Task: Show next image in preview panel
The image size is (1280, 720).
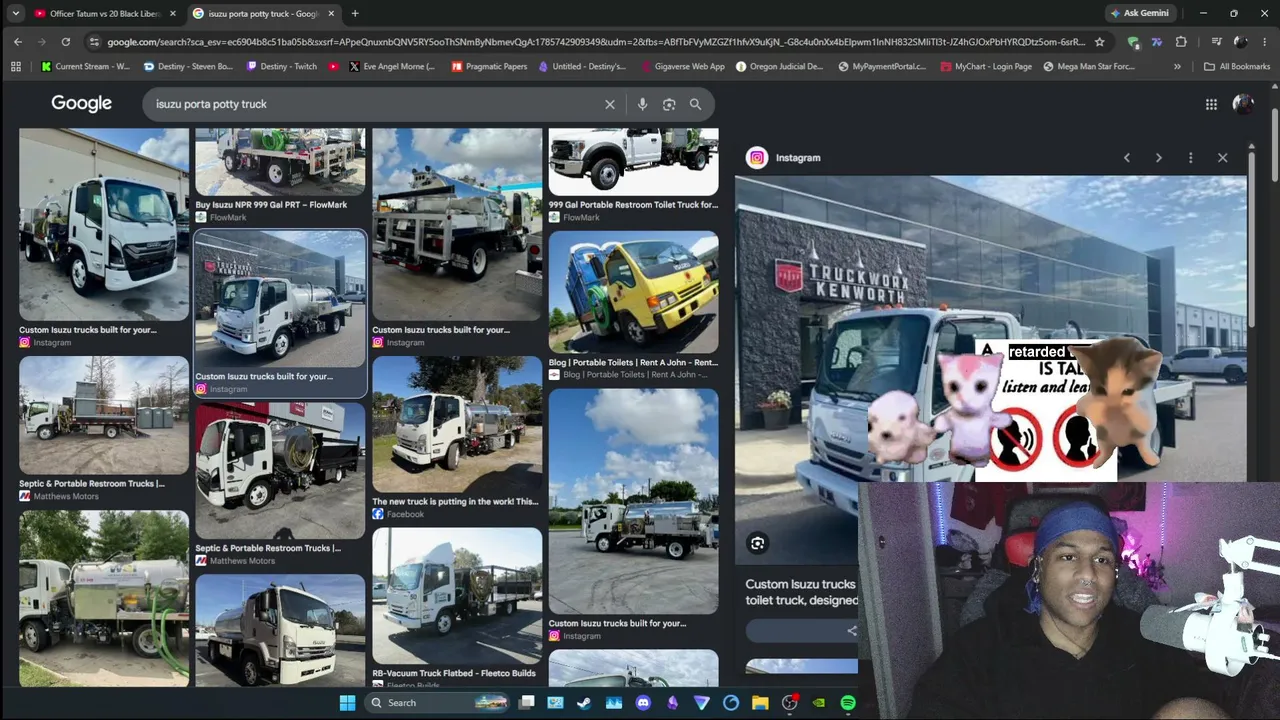Action: point(1159,158)
